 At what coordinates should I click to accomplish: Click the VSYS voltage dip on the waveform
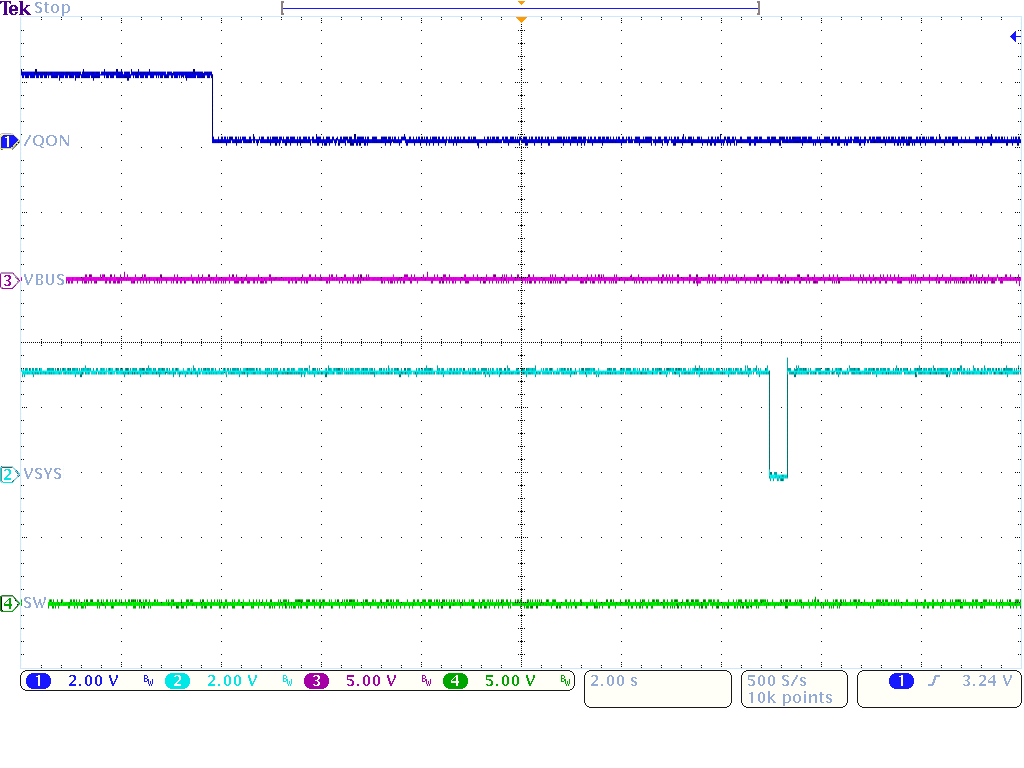(777, 477)
